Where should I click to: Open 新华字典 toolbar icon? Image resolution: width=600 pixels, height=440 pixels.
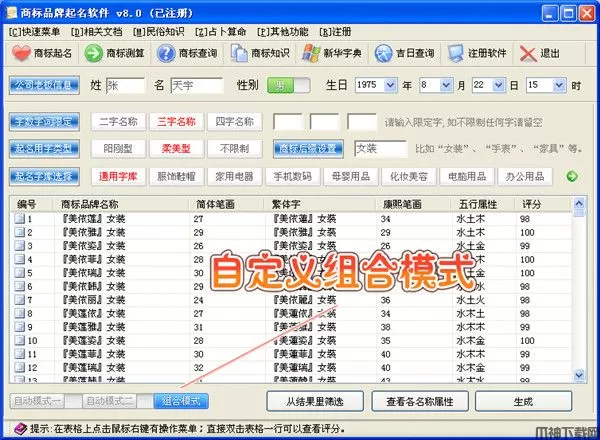point(311,53)
